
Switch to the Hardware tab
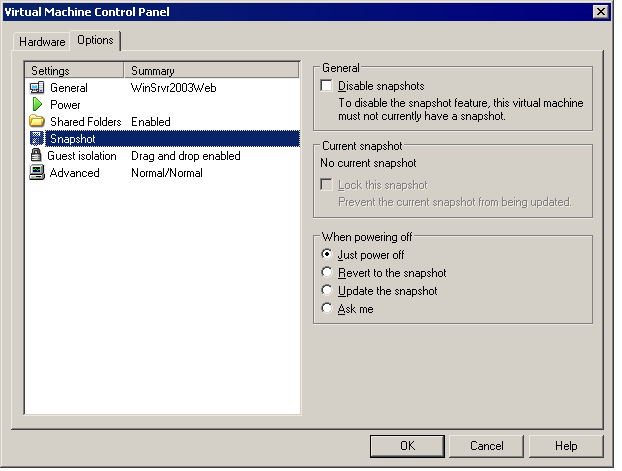[x=42, y=42]
